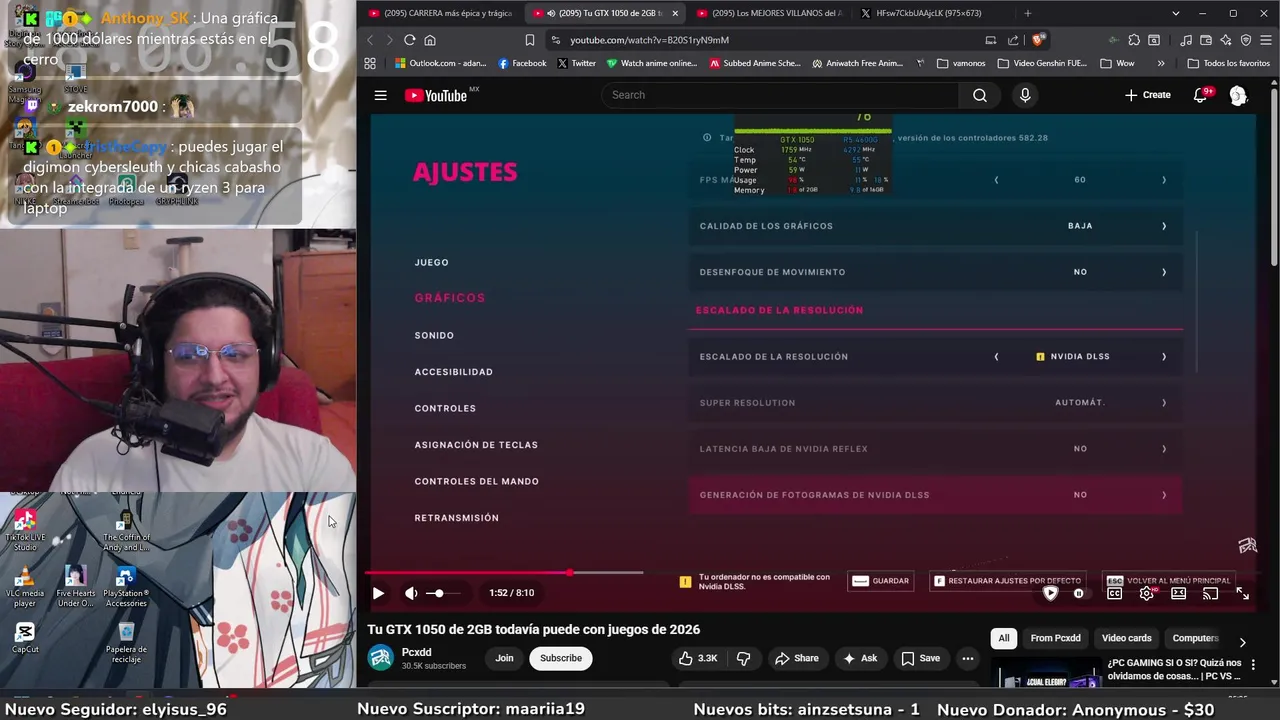Open the YouTube guide hamburger menu
The height and width of the screenshot is (720, 1280).
point(380,95)
